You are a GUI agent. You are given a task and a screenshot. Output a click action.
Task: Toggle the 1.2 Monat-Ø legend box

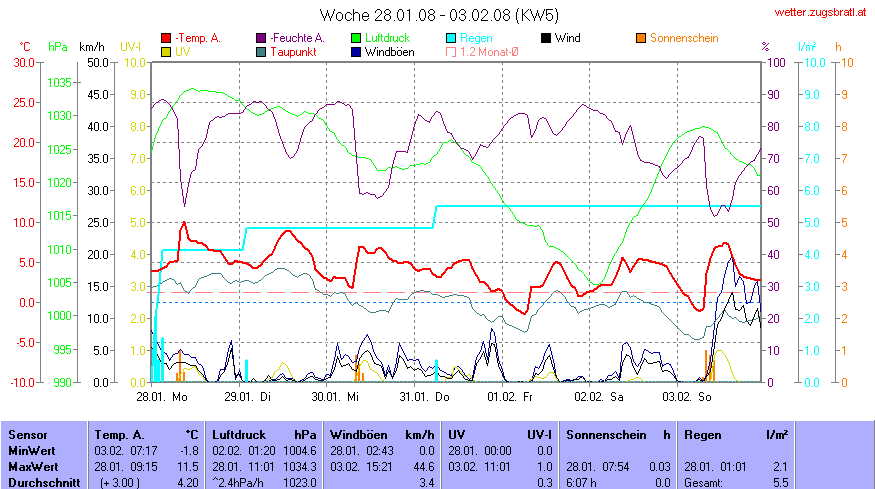click(452, 51)
